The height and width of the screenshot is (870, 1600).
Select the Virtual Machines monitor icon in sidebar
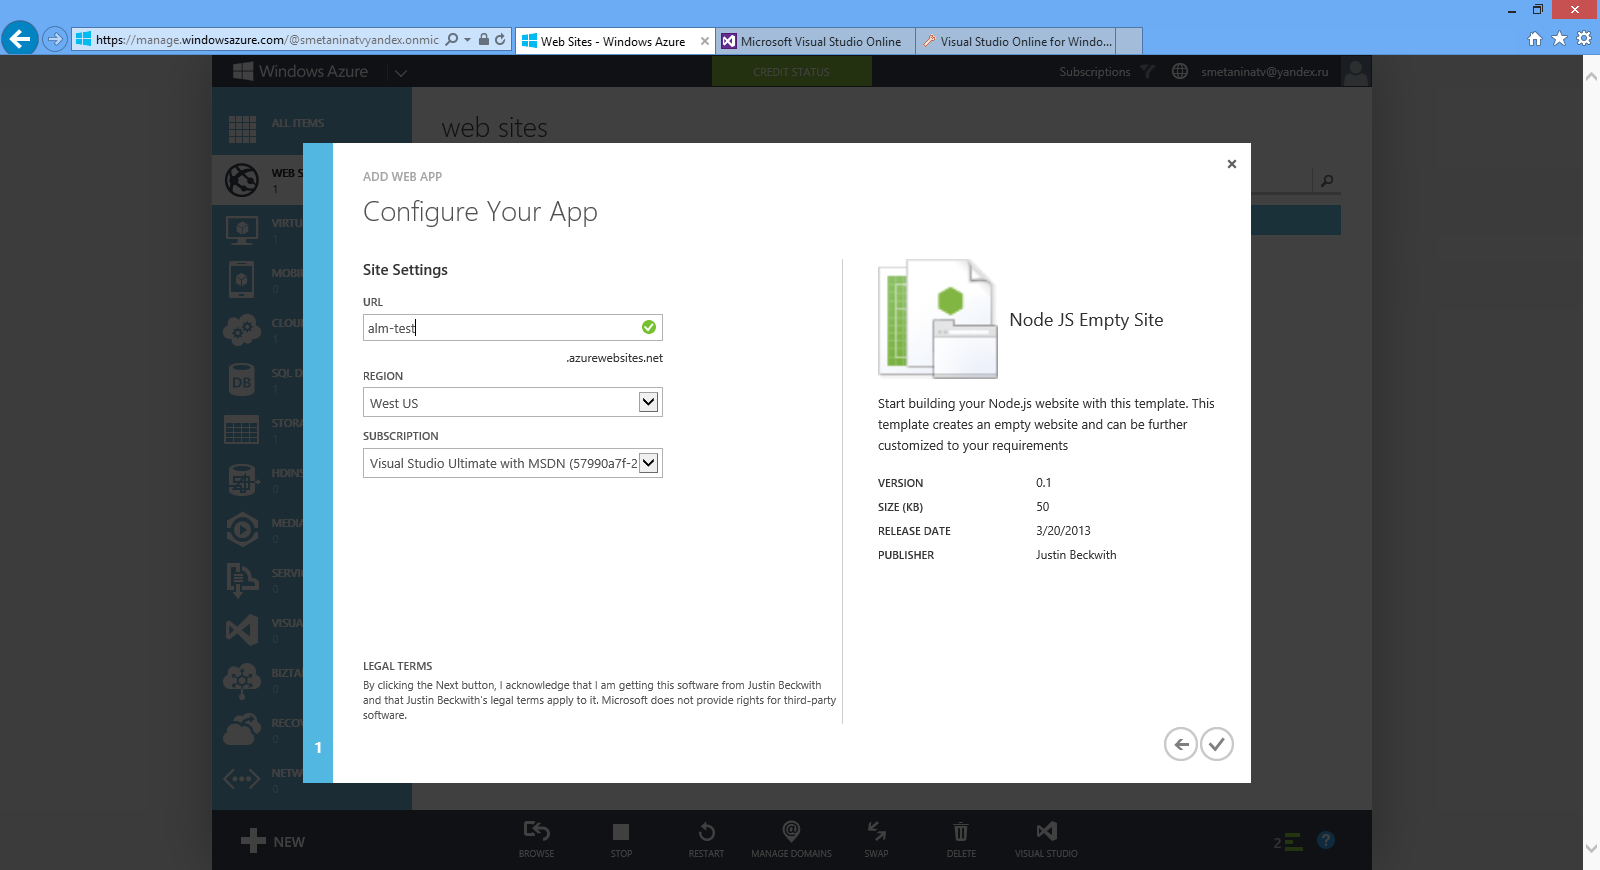pyautogui.click(x=242, y=230)
